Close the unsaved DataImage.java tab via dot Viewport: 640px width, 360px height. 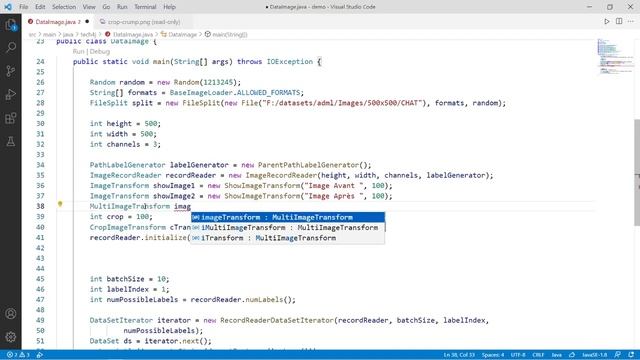87,22
